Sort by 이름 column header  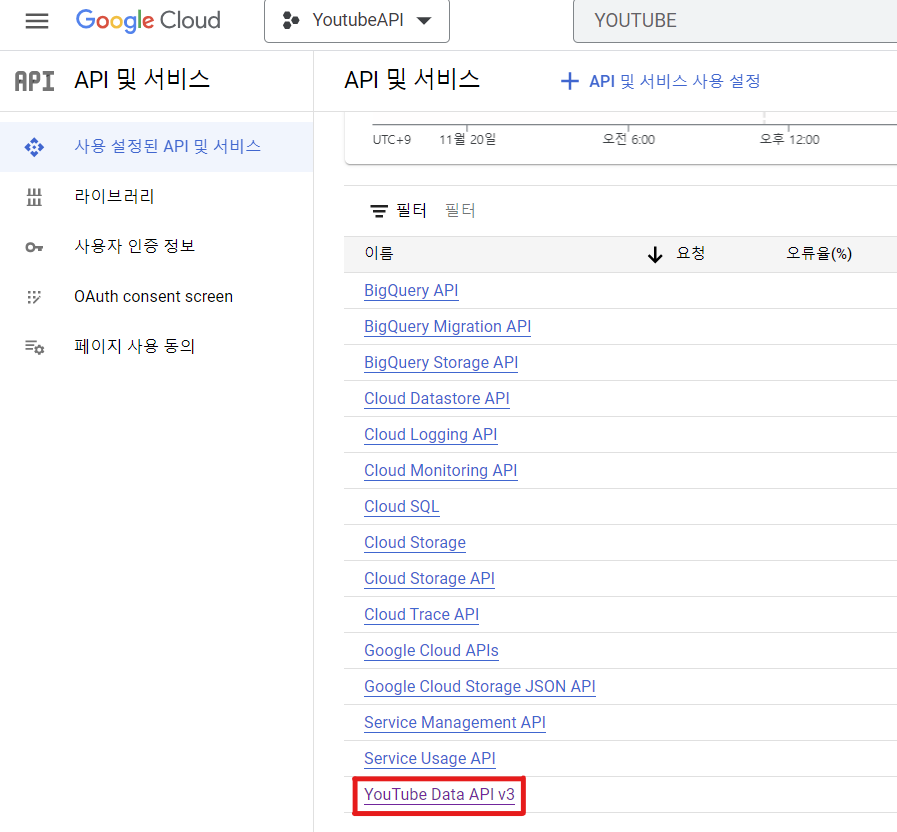pyautogui.click(x=379, y=253)
